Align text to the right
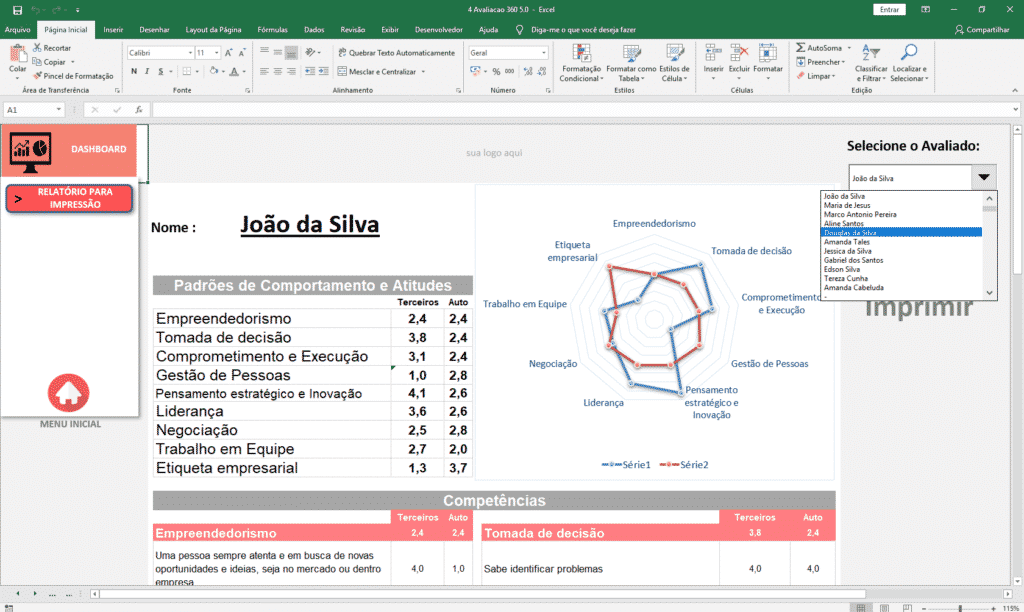Viewport: 1024px width, 612px height. coord(291,71)
